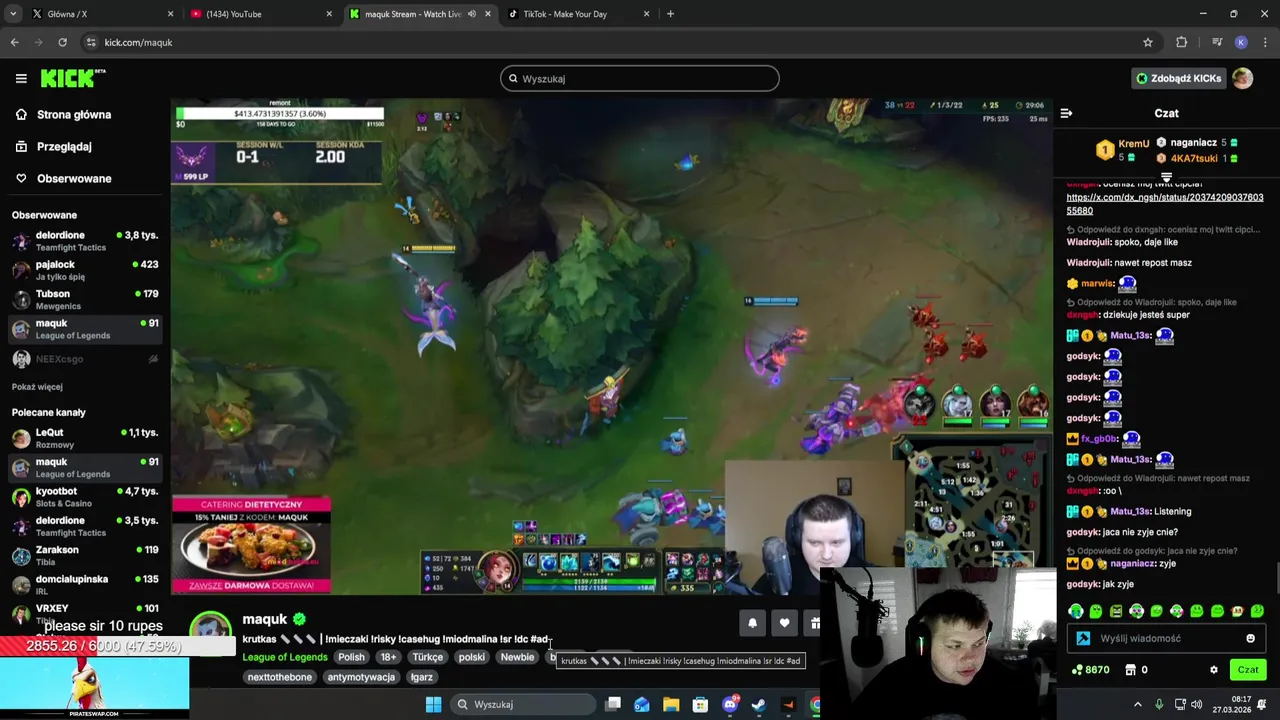Switch to TikTok - Make Your Day tab
Viewport: 1280px width, 720px height.
point(580,14)
